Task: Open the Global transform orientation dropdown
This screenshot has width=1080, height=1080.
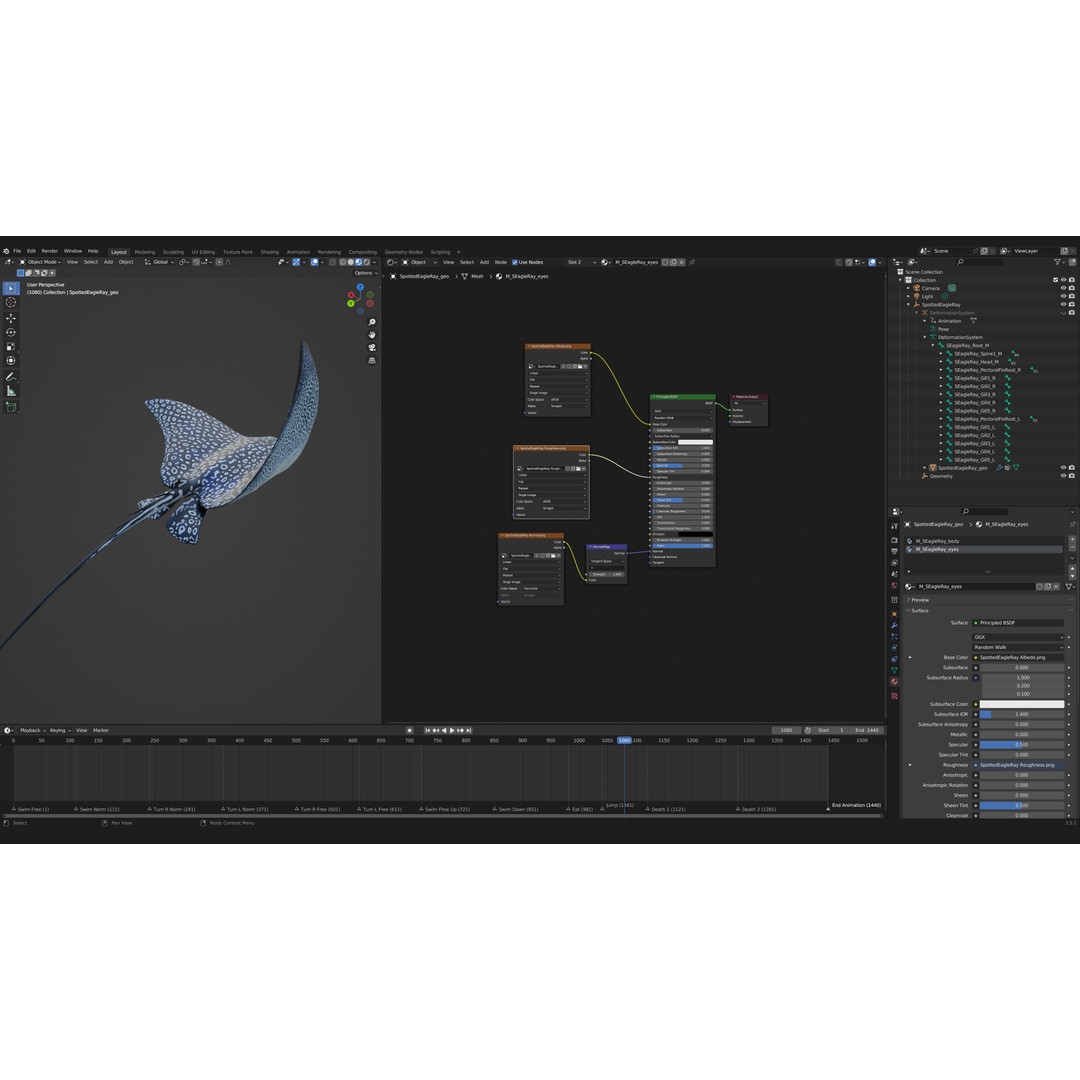Action: 159,262
